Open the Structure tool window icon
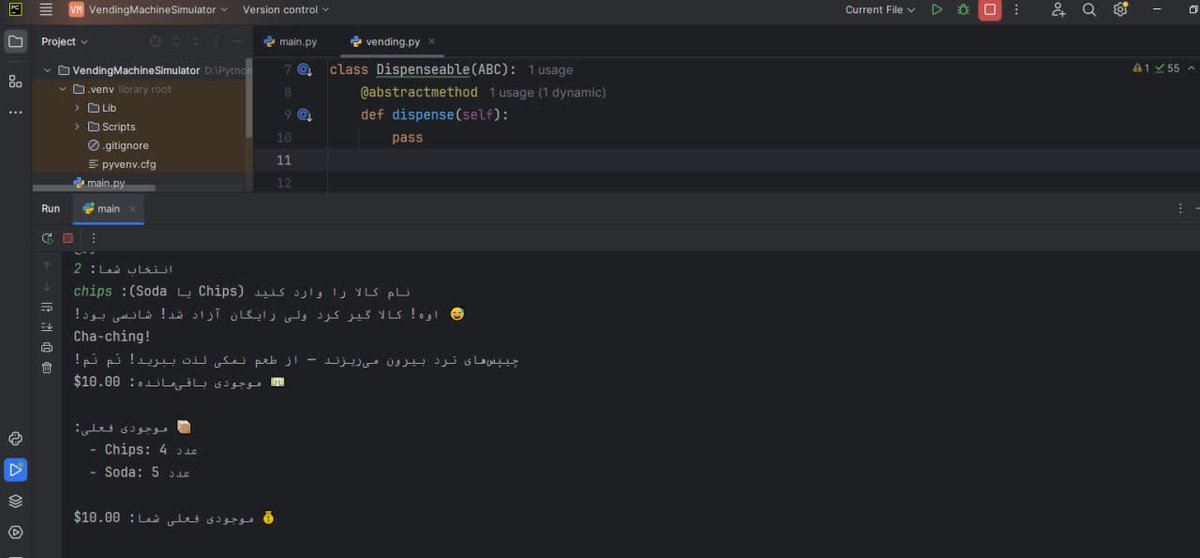Viewport: 1200px width, 558px height. (x=15, y=81)
